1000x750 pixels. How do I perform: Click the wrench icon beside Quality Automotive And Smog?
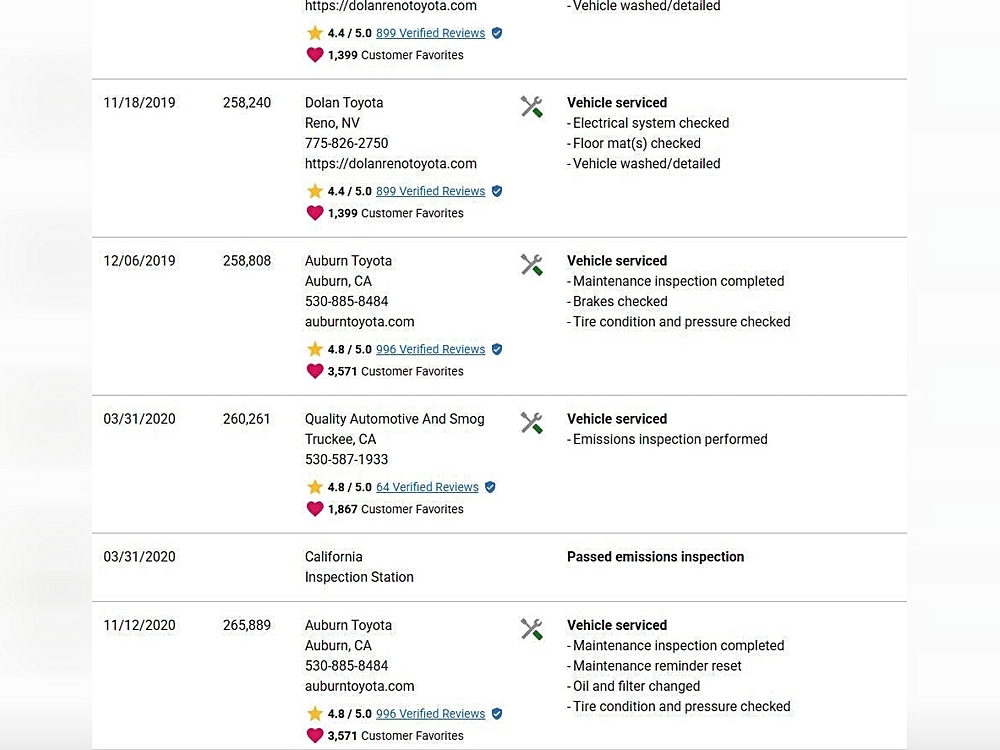tap(531, 423)
